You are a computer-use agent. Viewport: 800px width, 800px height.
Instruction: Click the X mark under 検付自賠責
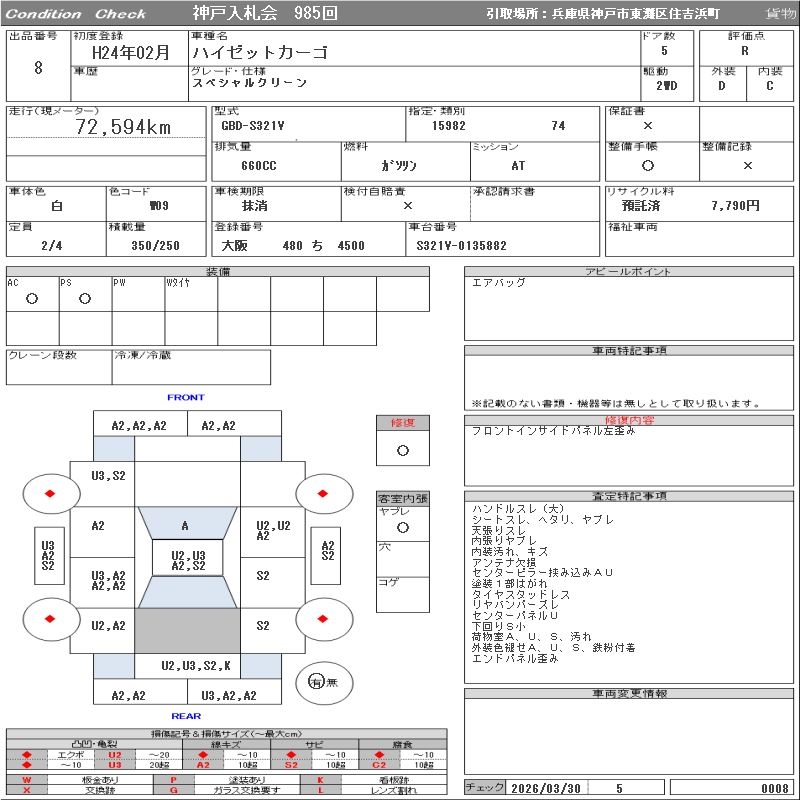[407, 205]
